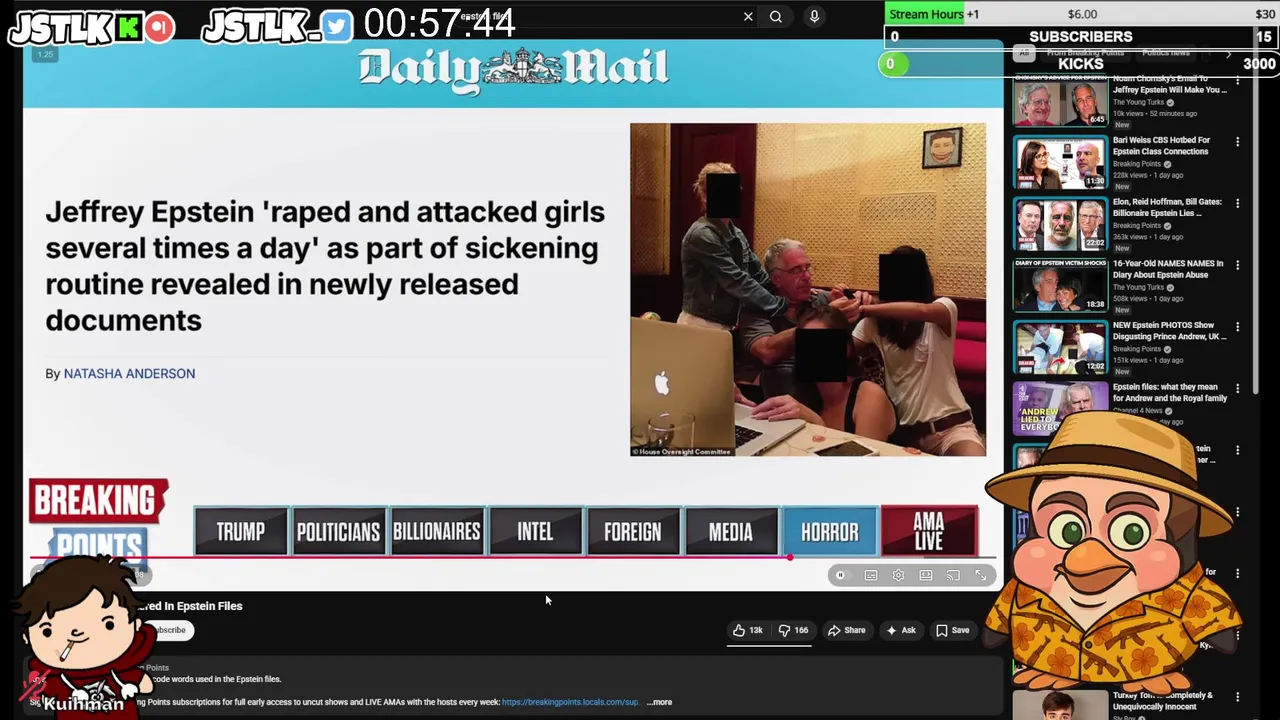Clear the YouTube search box with the X icon

[748, 17]
